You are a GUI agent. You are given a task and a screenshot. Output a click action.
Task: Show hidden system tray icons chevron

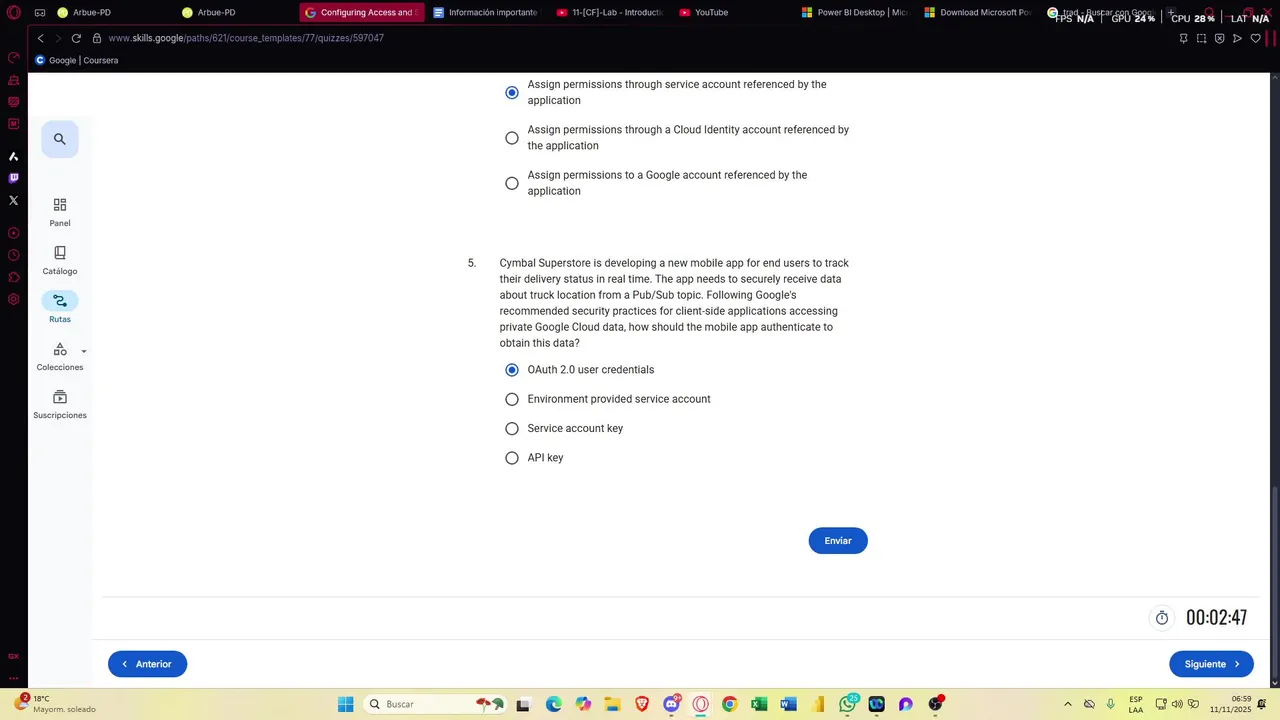pyautogui.click(x=1068, y=704)
